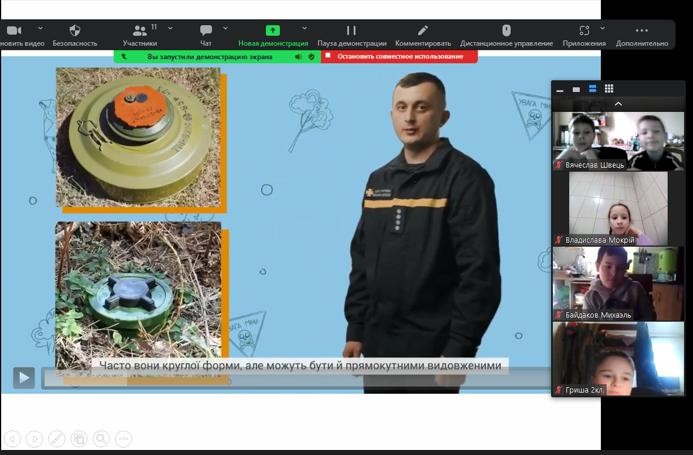Expand chevron next to Новая демонстрация

click(305, 28)
